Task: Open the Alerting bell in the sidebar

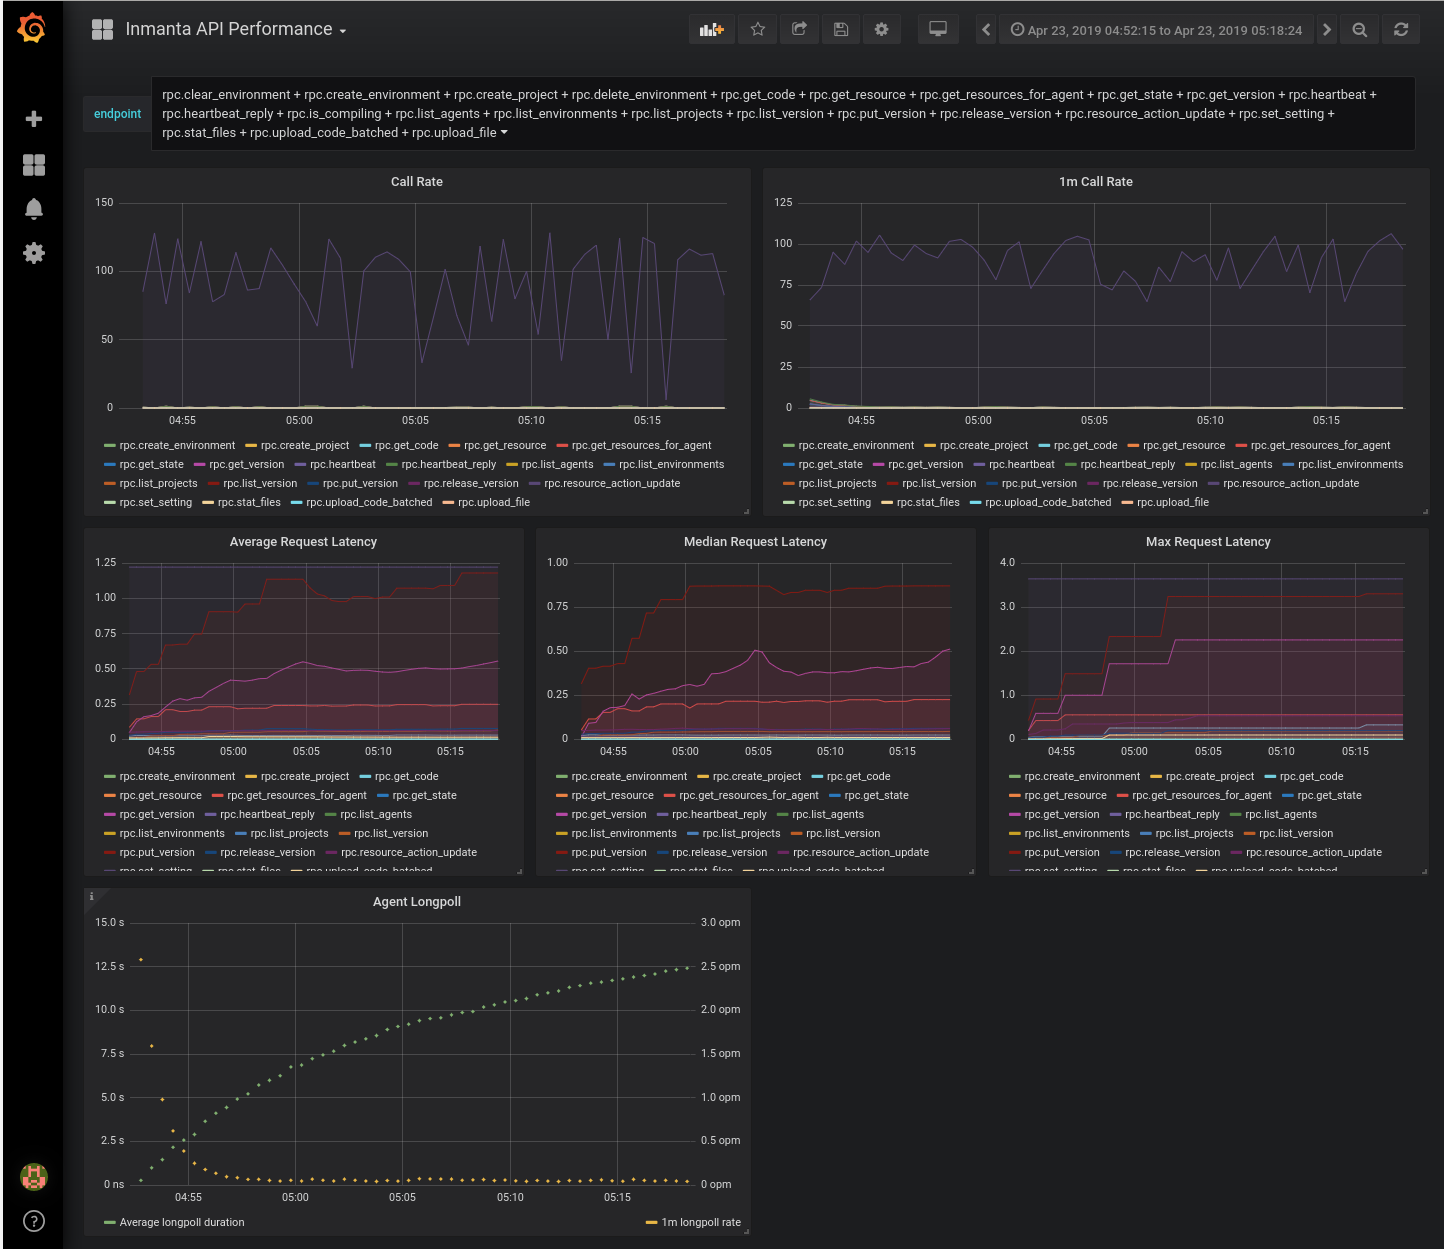Action: 34,208
